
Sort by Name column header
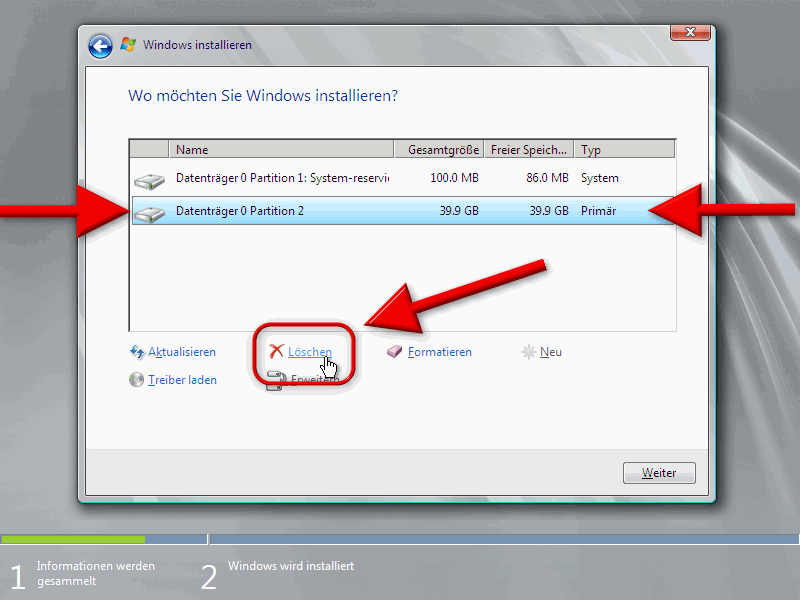(x=281, y=149)
